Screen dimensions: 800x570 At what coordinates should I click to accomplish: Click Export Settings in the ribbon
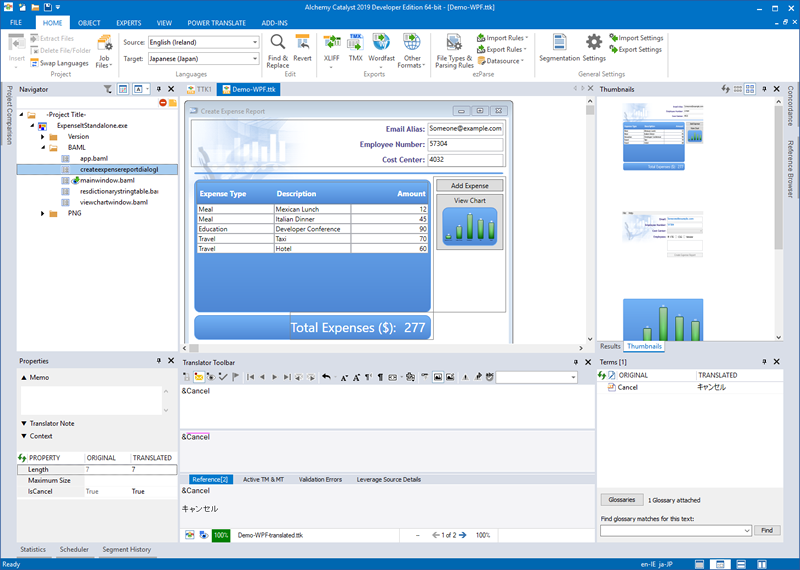pyautogui.click(x=636, y=49)
